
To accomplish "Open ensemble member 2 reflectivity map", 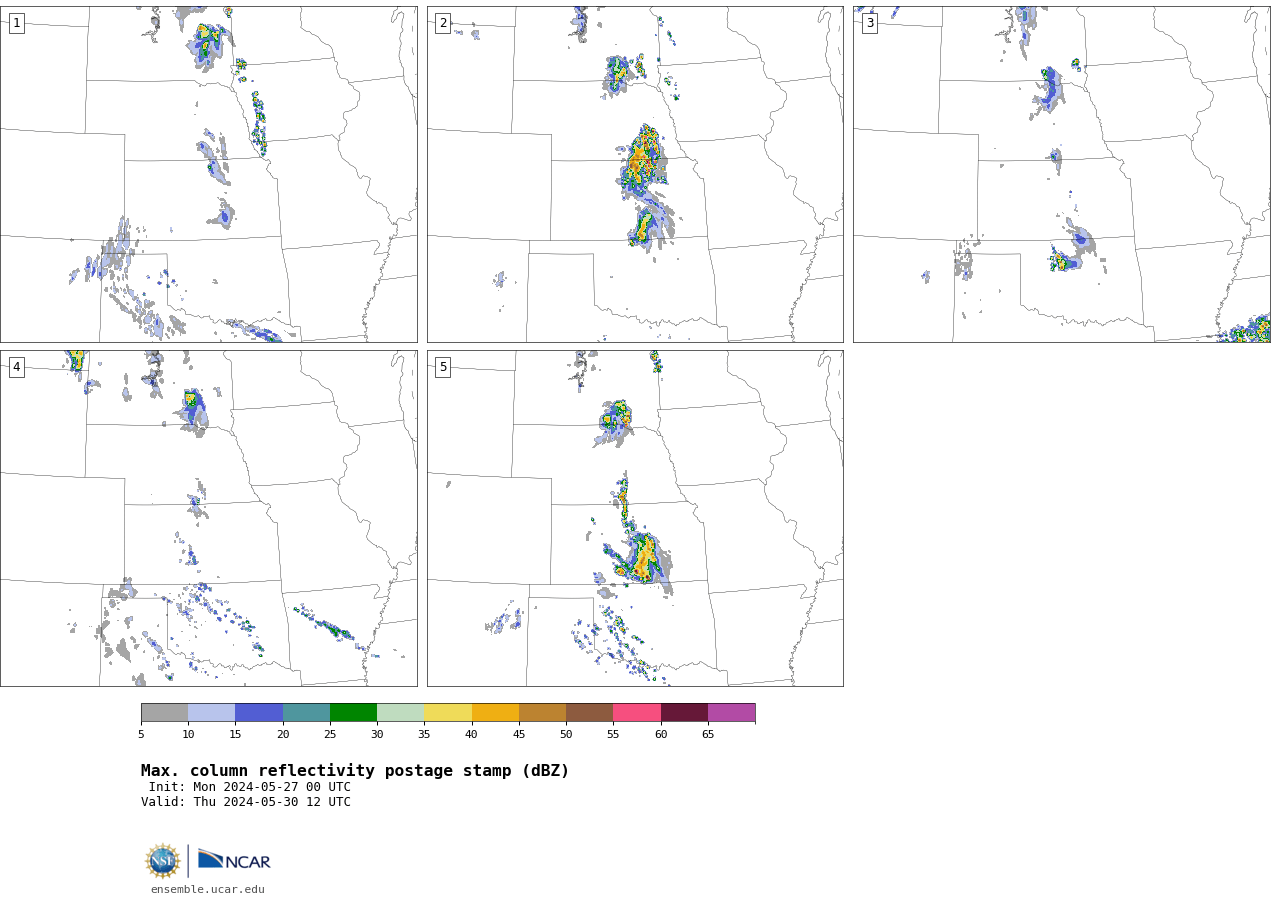I will 635,175.
